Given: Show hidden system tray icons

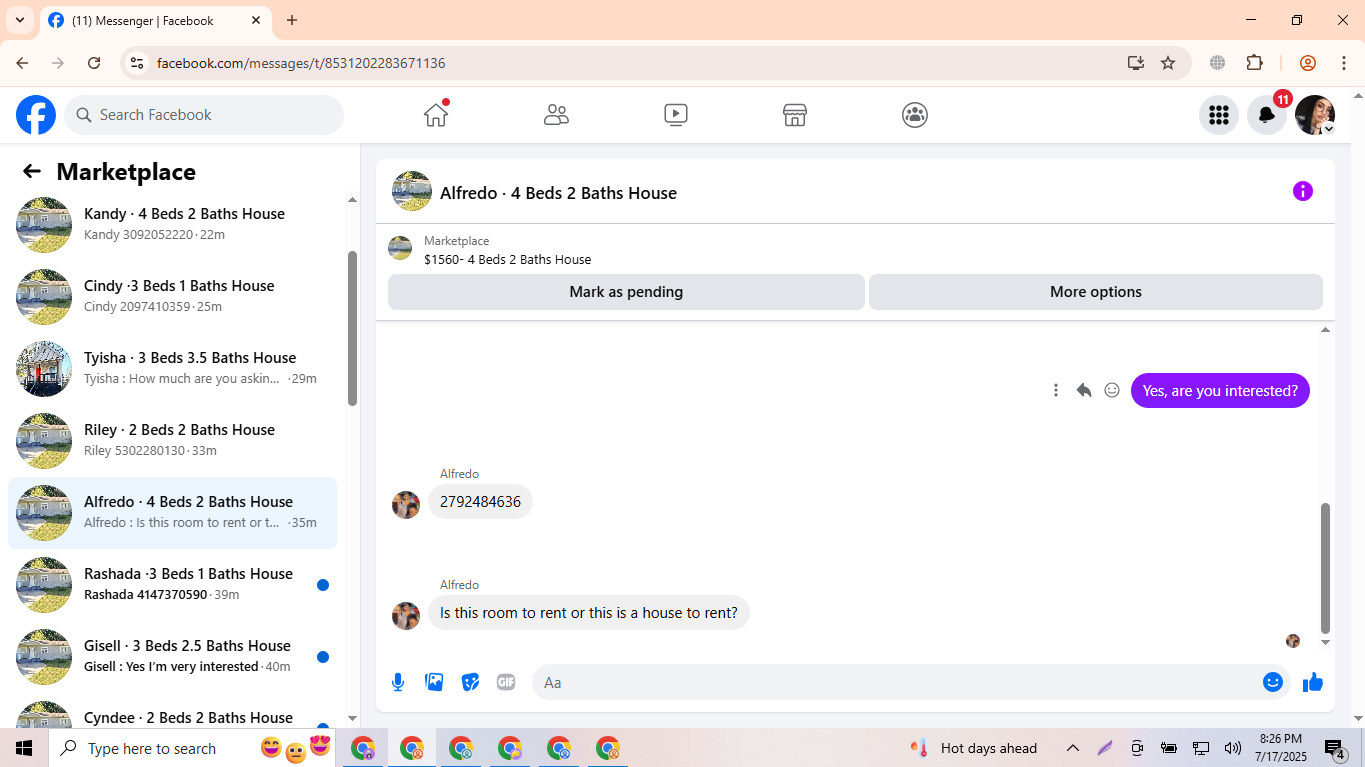Looking at the screenshot, I should (x=1073, y=748).
